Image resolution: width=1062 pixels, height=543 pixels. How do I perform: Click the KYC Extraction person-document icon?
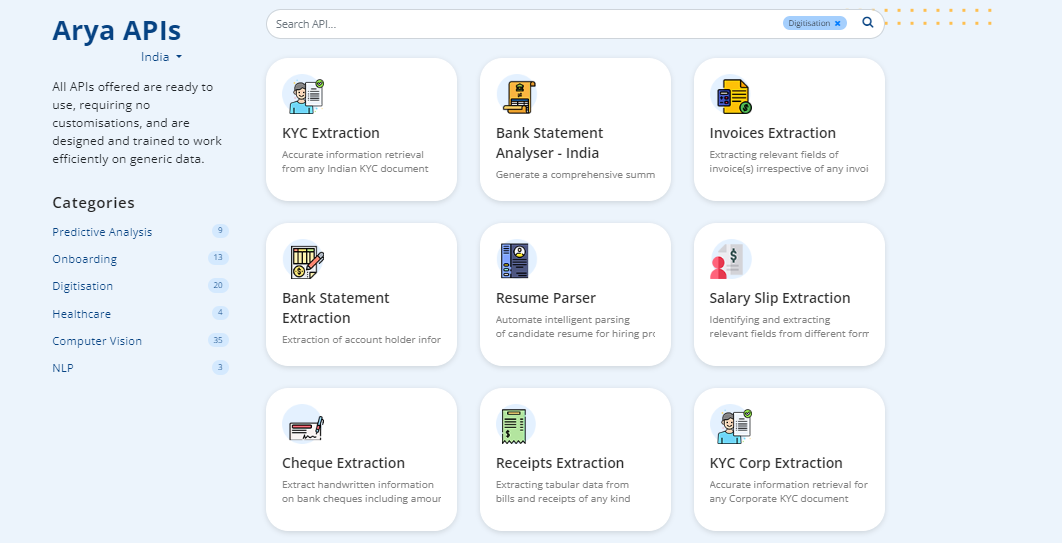(x=303, y=95)
